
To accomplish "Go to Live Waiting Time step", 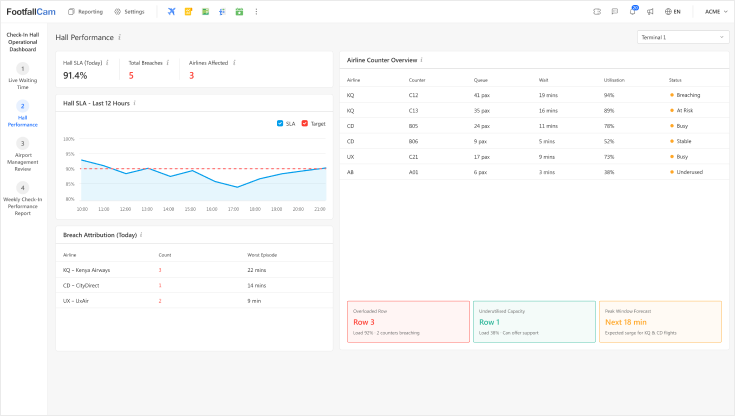I will coord(23,77).
